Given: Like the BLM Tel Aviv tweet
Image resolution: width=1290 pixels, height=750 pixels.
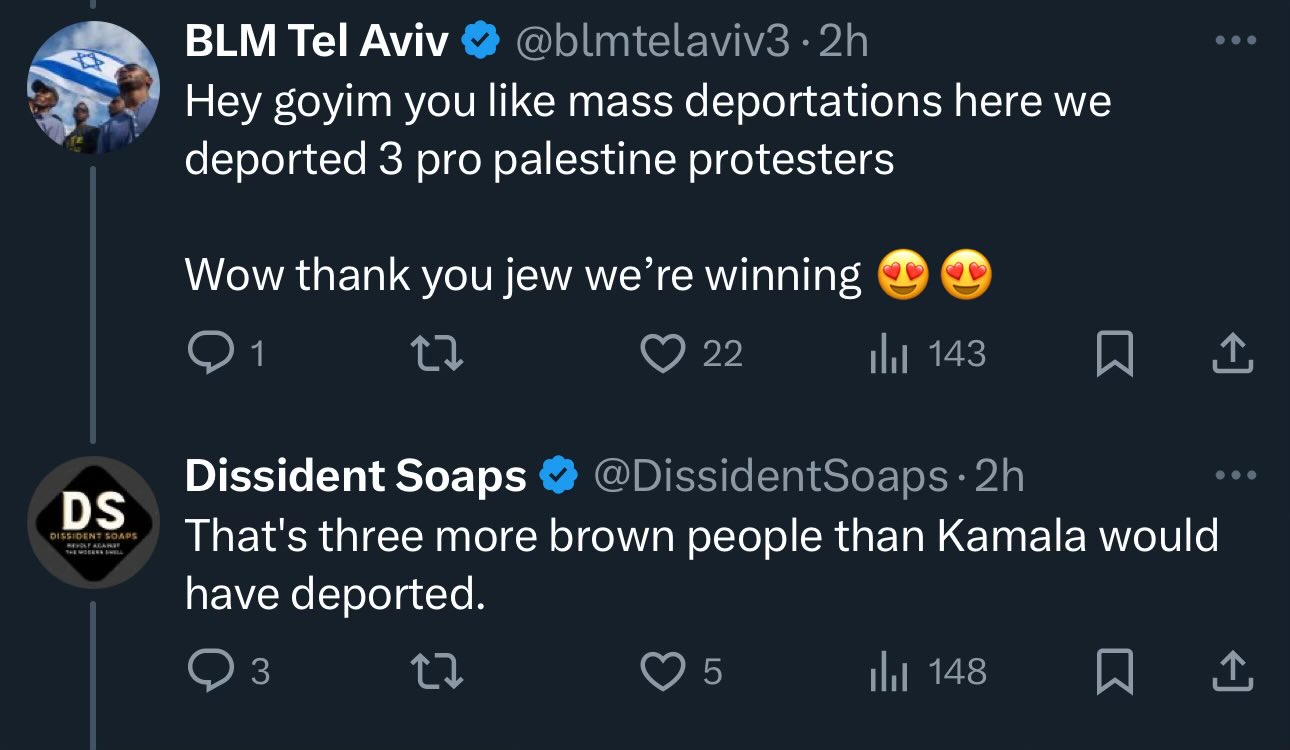Looking at the screenshot, I should (x=661, y=354).
